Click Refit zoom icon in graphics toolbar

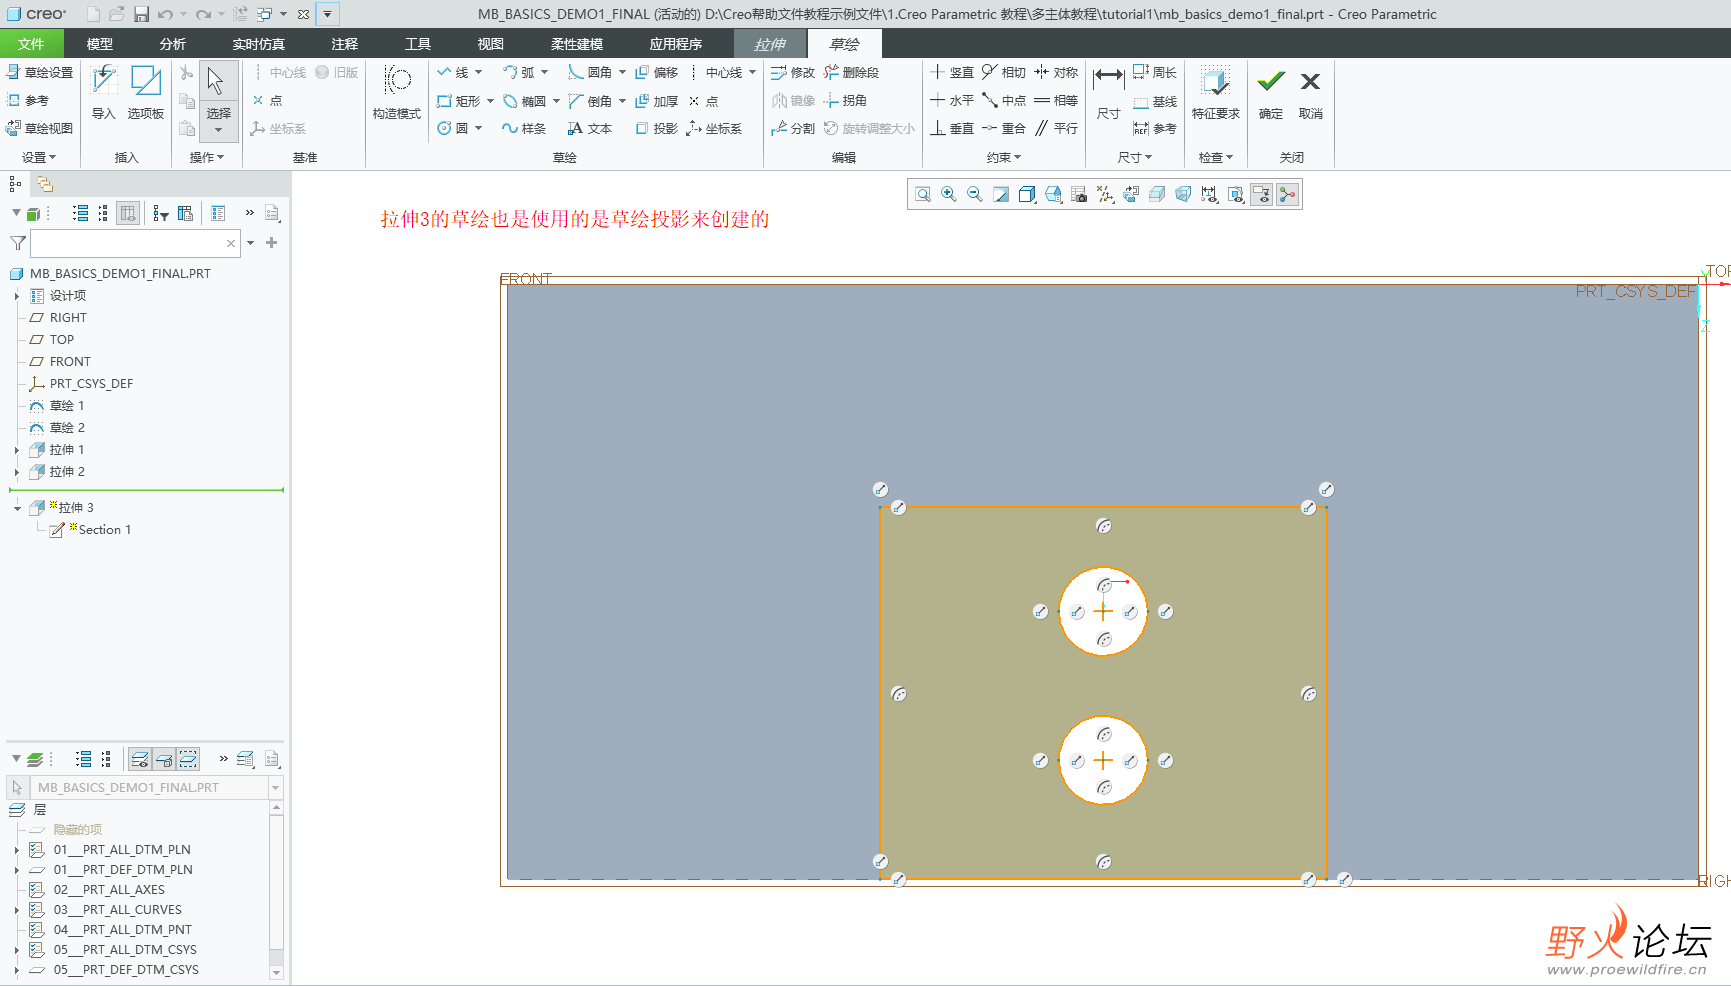pos(923,194)
